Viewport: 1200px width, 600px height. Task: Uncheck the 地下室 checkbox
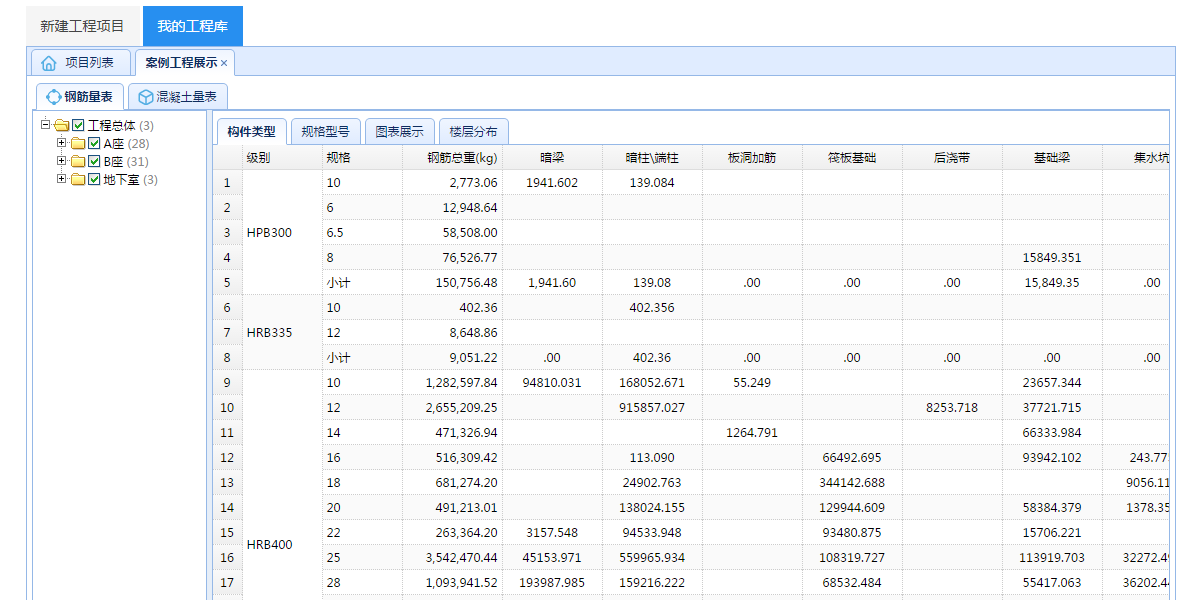coord(94,180)
